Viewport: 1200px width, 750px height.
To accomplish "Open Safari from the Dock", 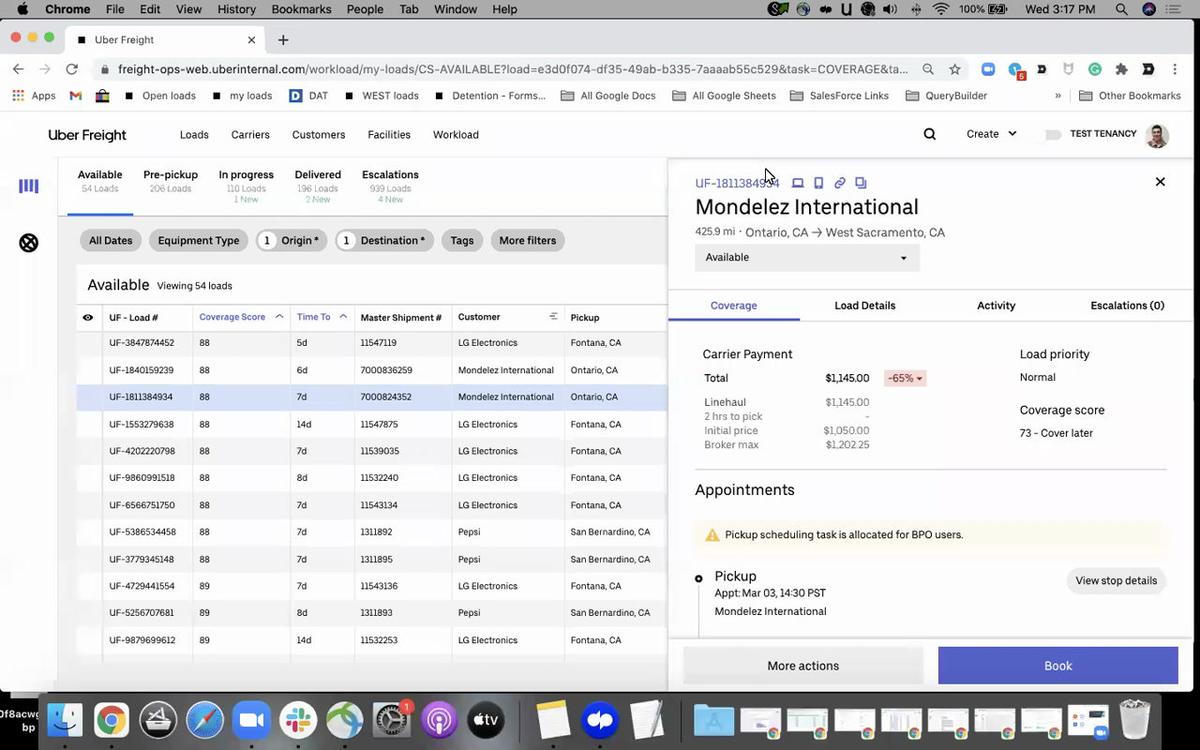I will pyautogui.click(x=204, y=720).
